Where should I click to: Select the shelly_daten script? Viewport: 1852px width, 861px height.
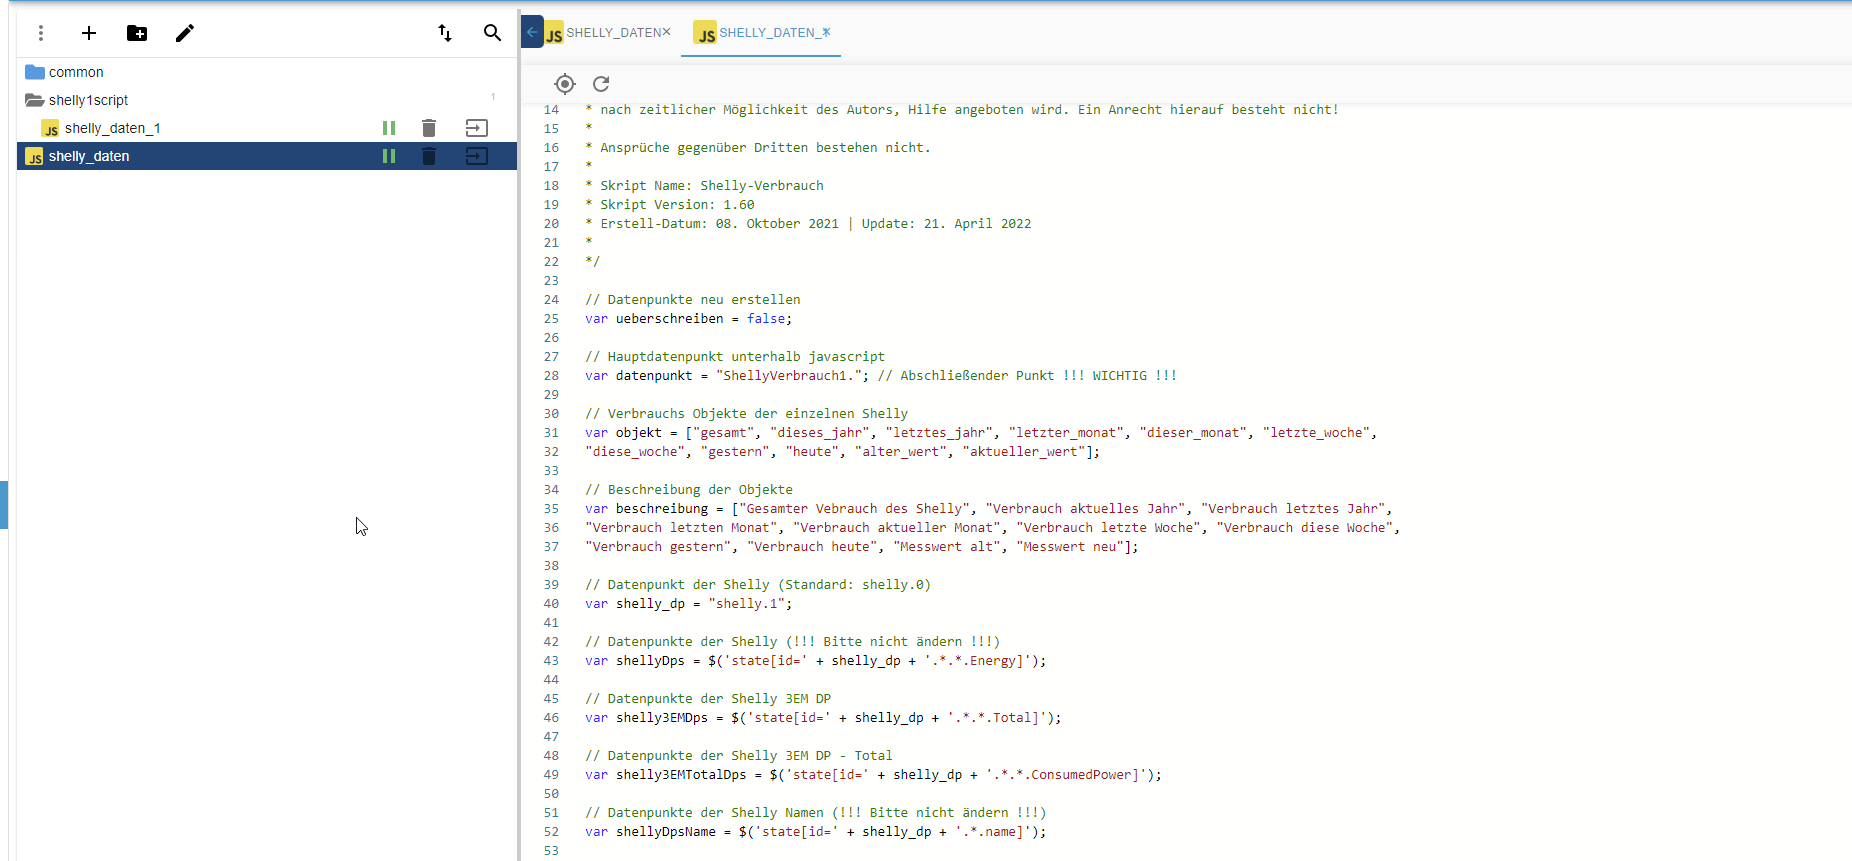[x=89, y=156]
